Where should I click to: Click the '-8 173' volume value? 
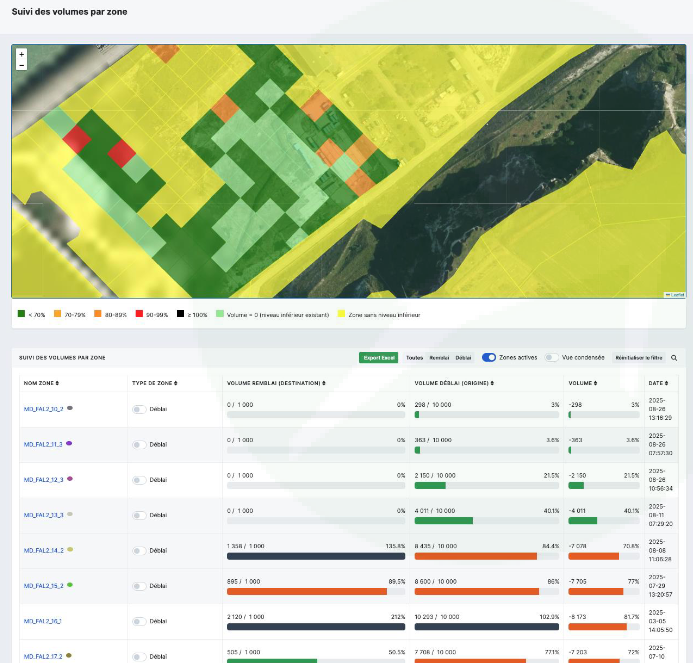[577, 617]
